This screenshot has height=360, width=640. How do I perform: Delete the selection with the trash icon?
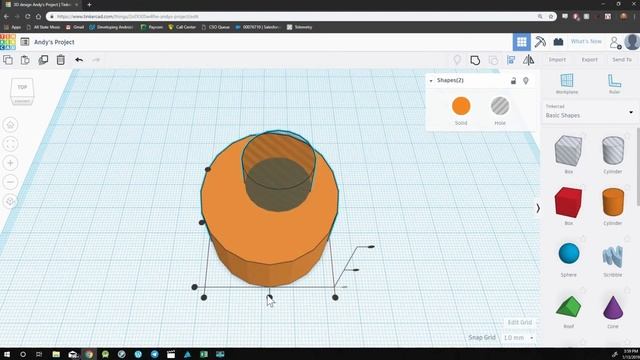[60, 60]
